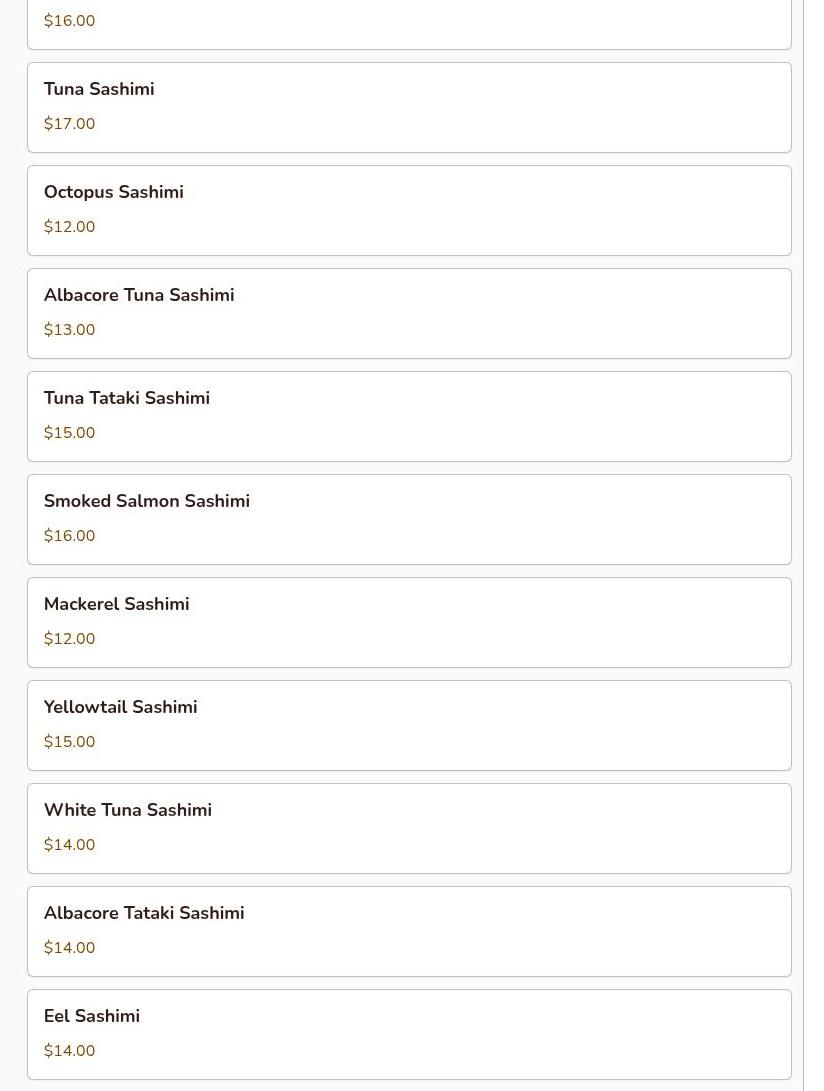Click the $14.00 price under Eel Sashimi
The image size is (824, 1091).
tap(70, 1051)
